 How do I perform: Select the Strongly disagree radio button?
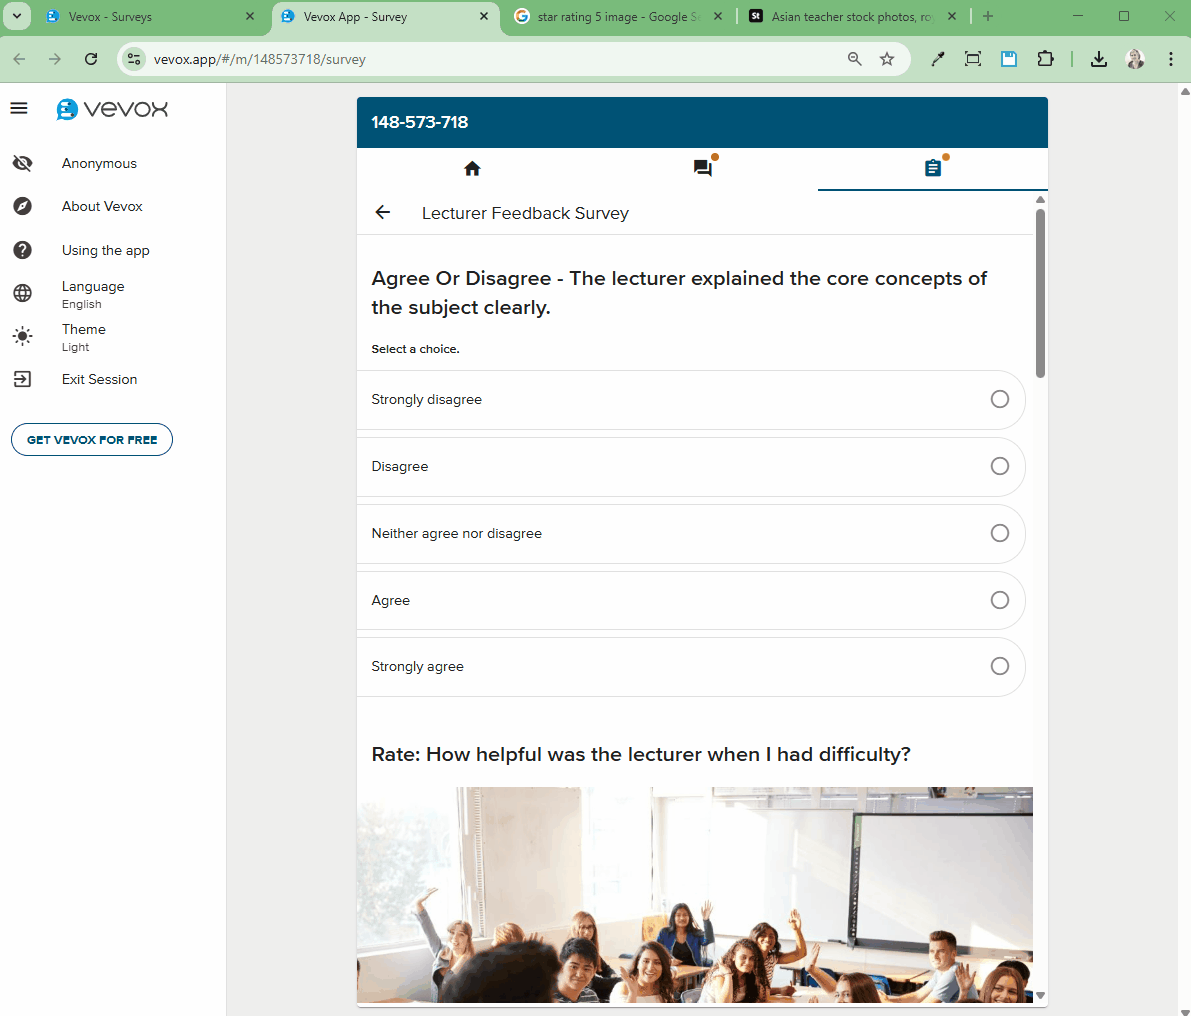tap(999, 398)
